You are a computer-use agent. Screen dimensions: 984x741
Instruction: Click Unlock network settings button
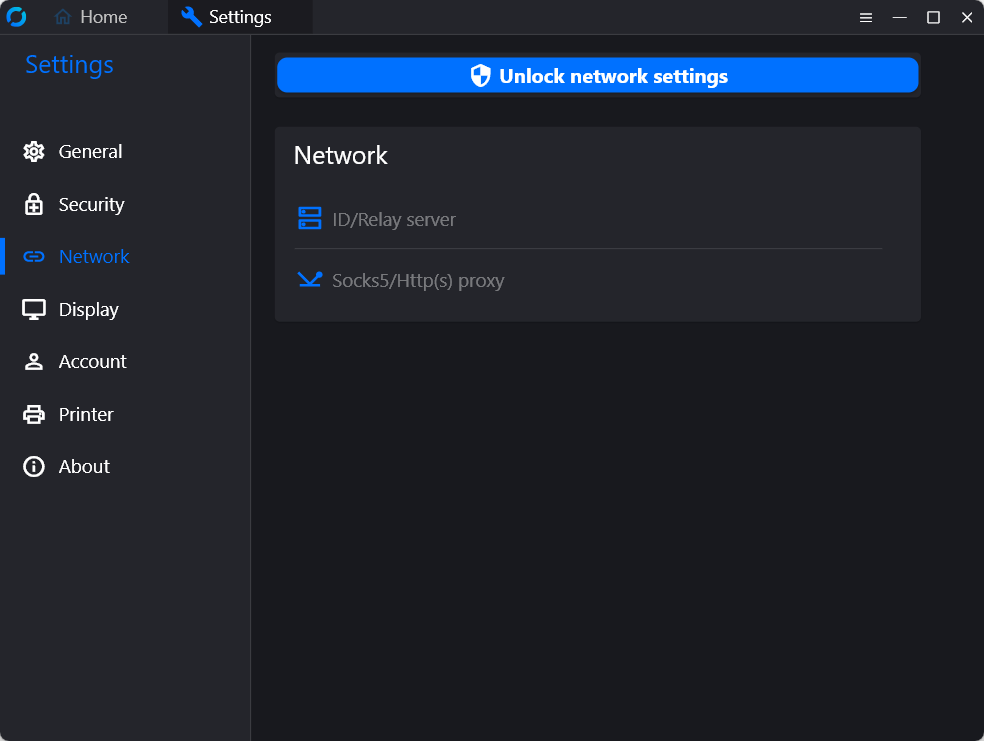point(597,75)
